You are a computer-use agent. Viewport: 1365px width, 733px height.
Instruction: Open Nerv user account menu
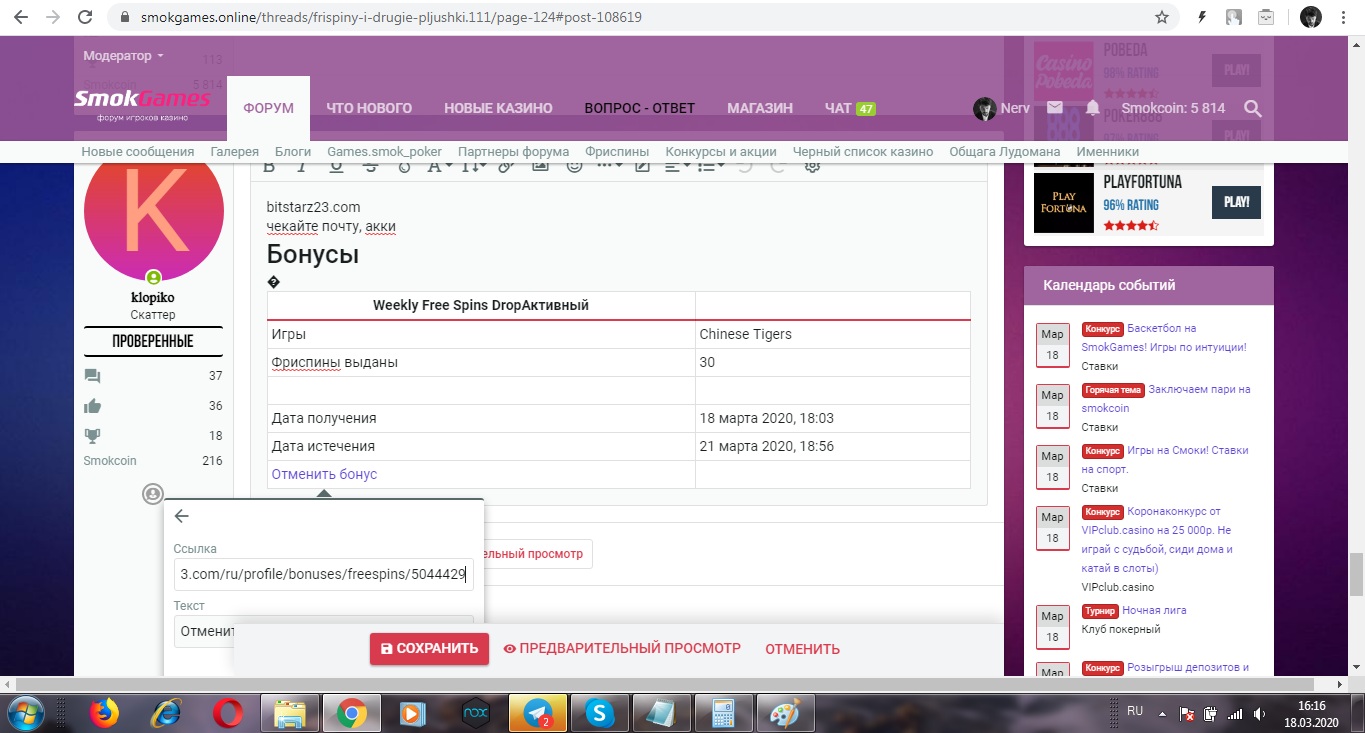pyautogui.click(x=1001, y=108)
